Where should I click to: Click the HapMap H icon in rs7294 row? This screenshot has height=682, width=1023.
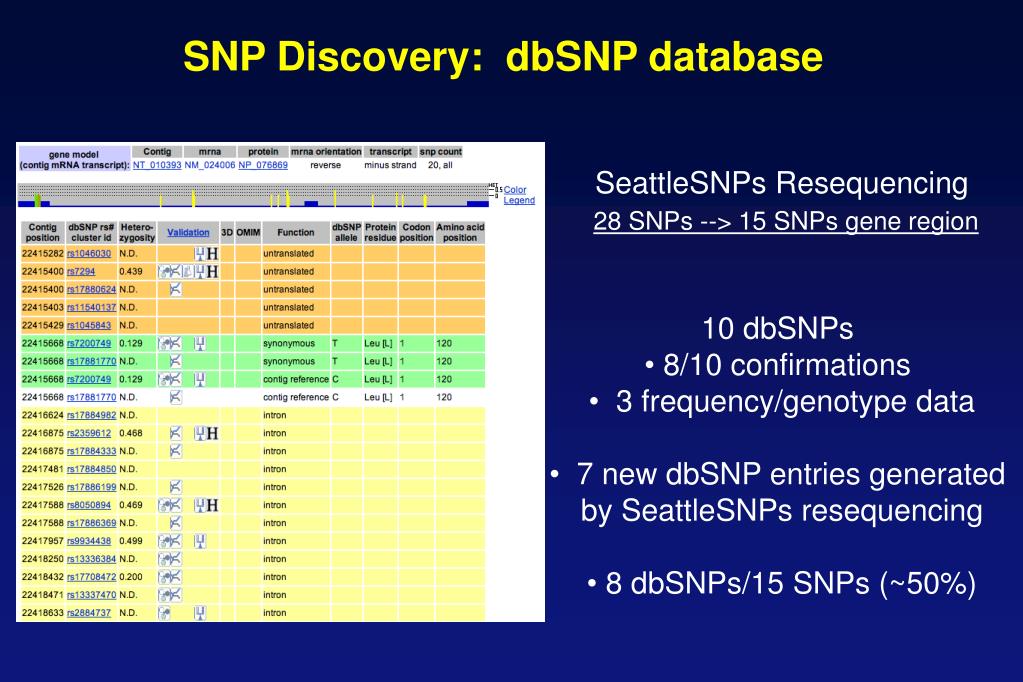tap(212, 271)
